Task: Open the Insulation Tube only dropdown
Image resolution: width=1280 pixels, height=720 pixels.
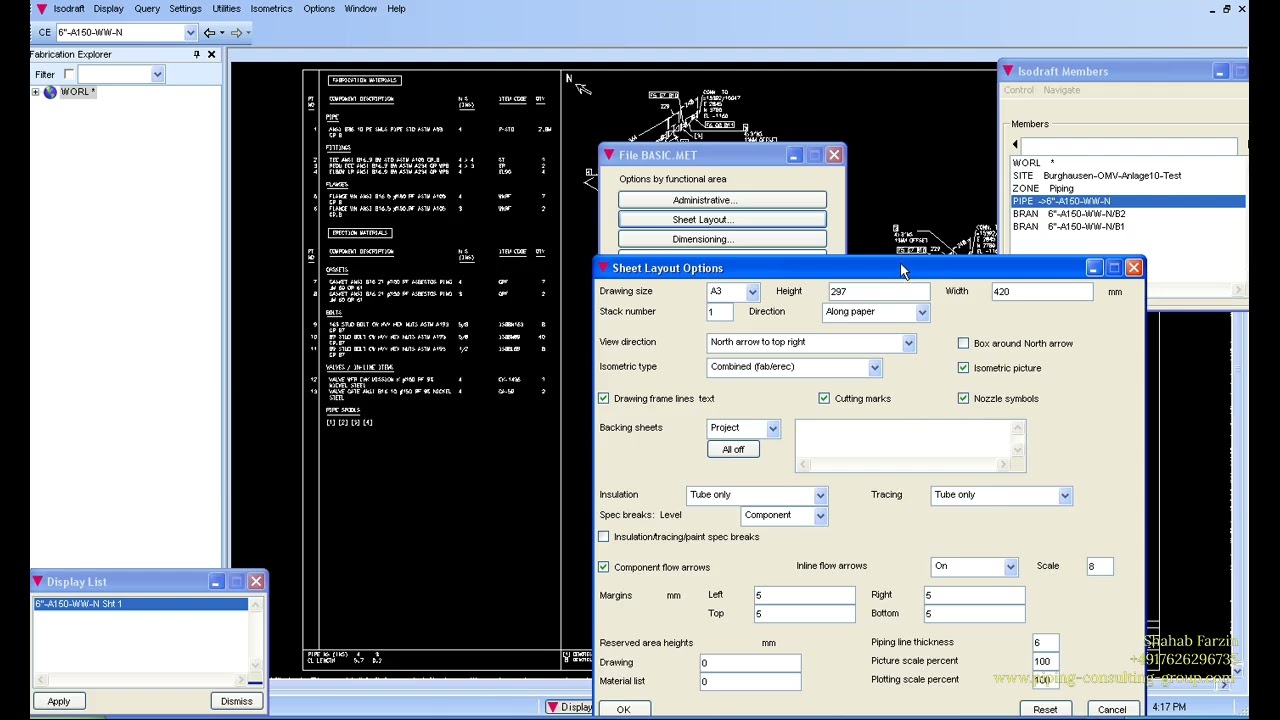Action: point(820,495)
